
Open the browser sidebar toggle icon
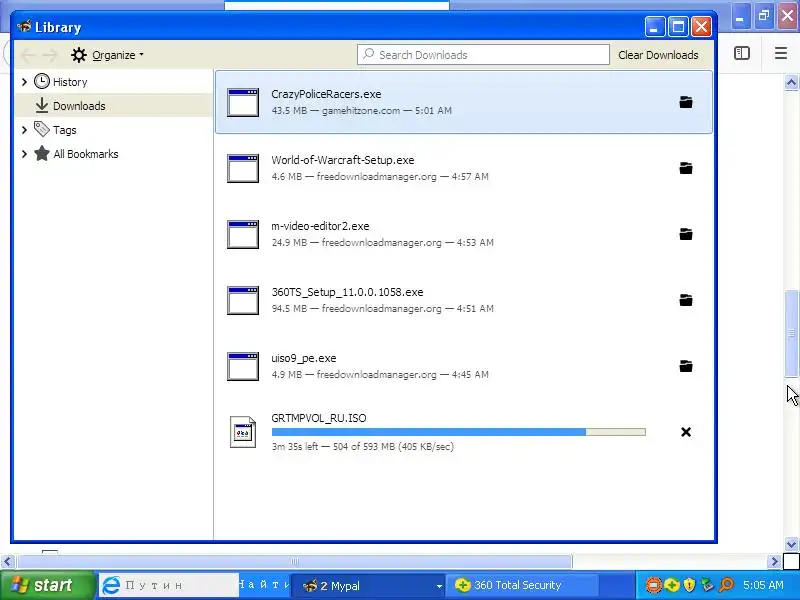click(x=742, y=53)
